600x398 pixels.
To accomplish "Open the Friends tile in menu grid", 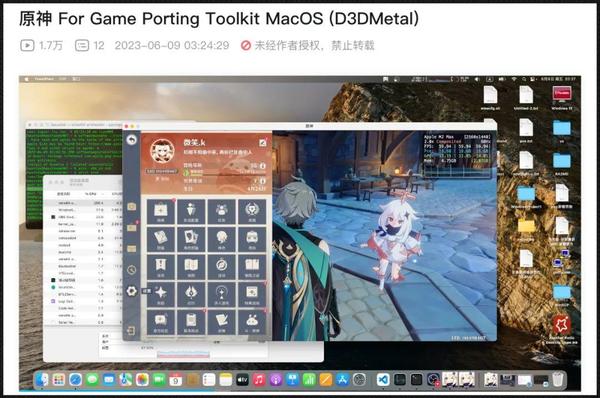I will pyautogui.click(x=222, y=212).
